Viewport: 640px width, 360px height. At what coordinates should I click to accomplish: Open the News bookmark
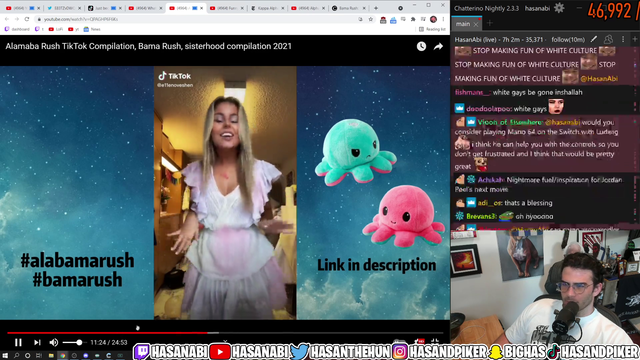tap(92, 29)
